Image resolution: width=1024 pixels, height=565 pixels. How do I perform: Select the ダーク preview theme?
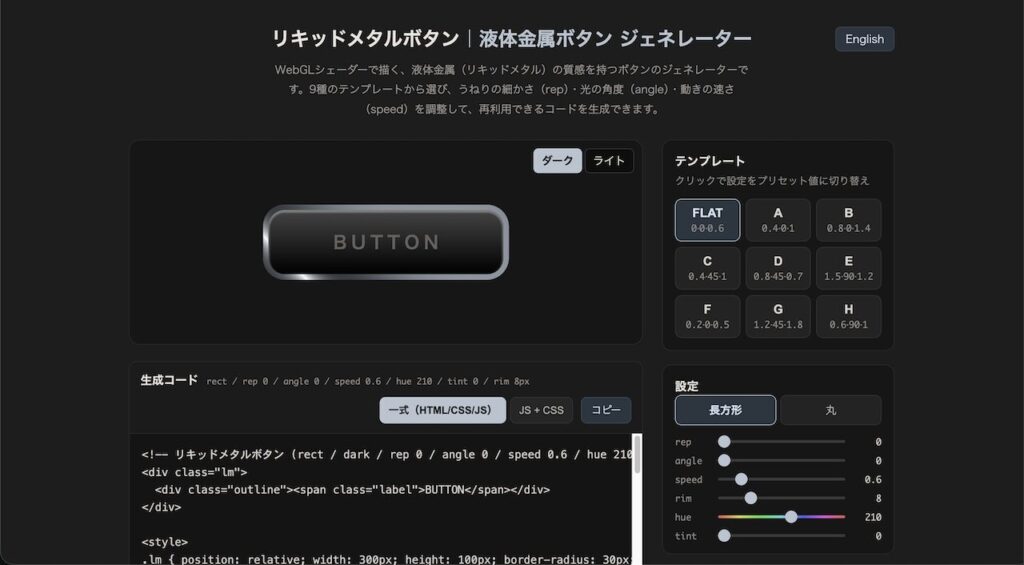click(x=557, y=161)
